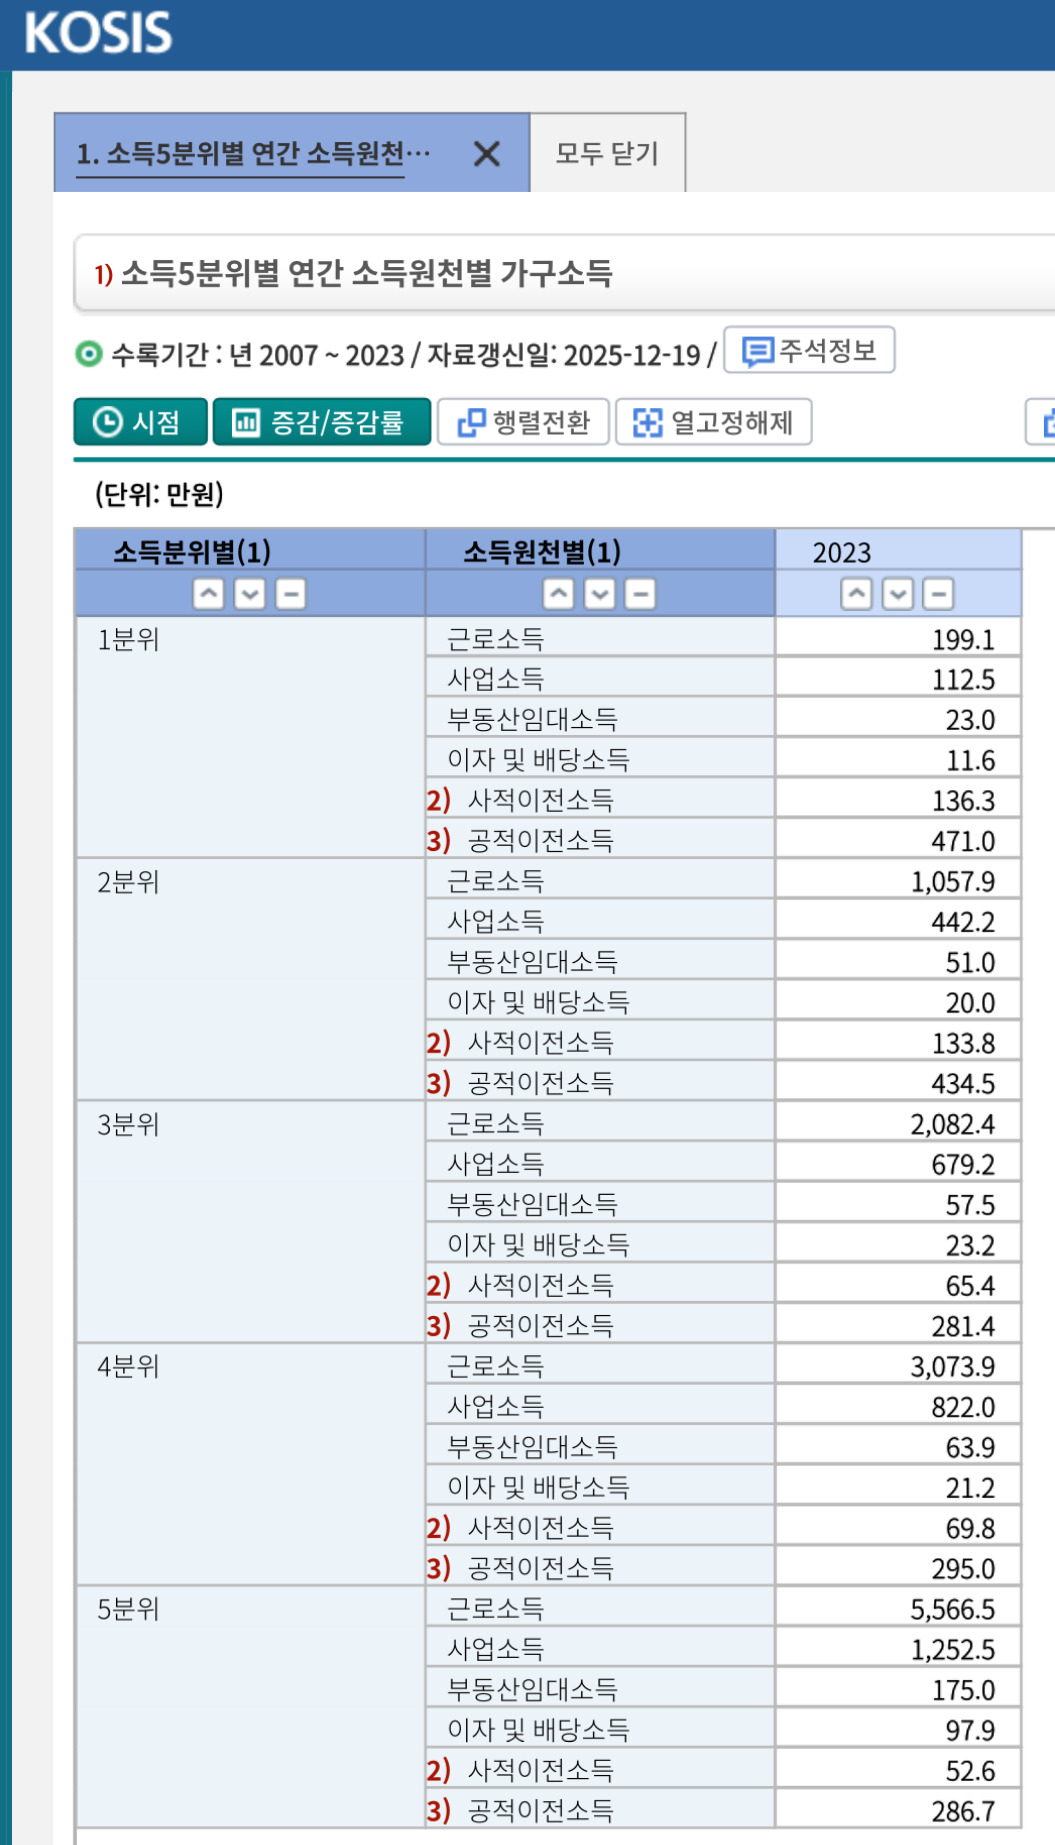Collapse the 소득원천별(1) column with minus icon
The height and width of the screenshot is (1845, 1055).
640,594
